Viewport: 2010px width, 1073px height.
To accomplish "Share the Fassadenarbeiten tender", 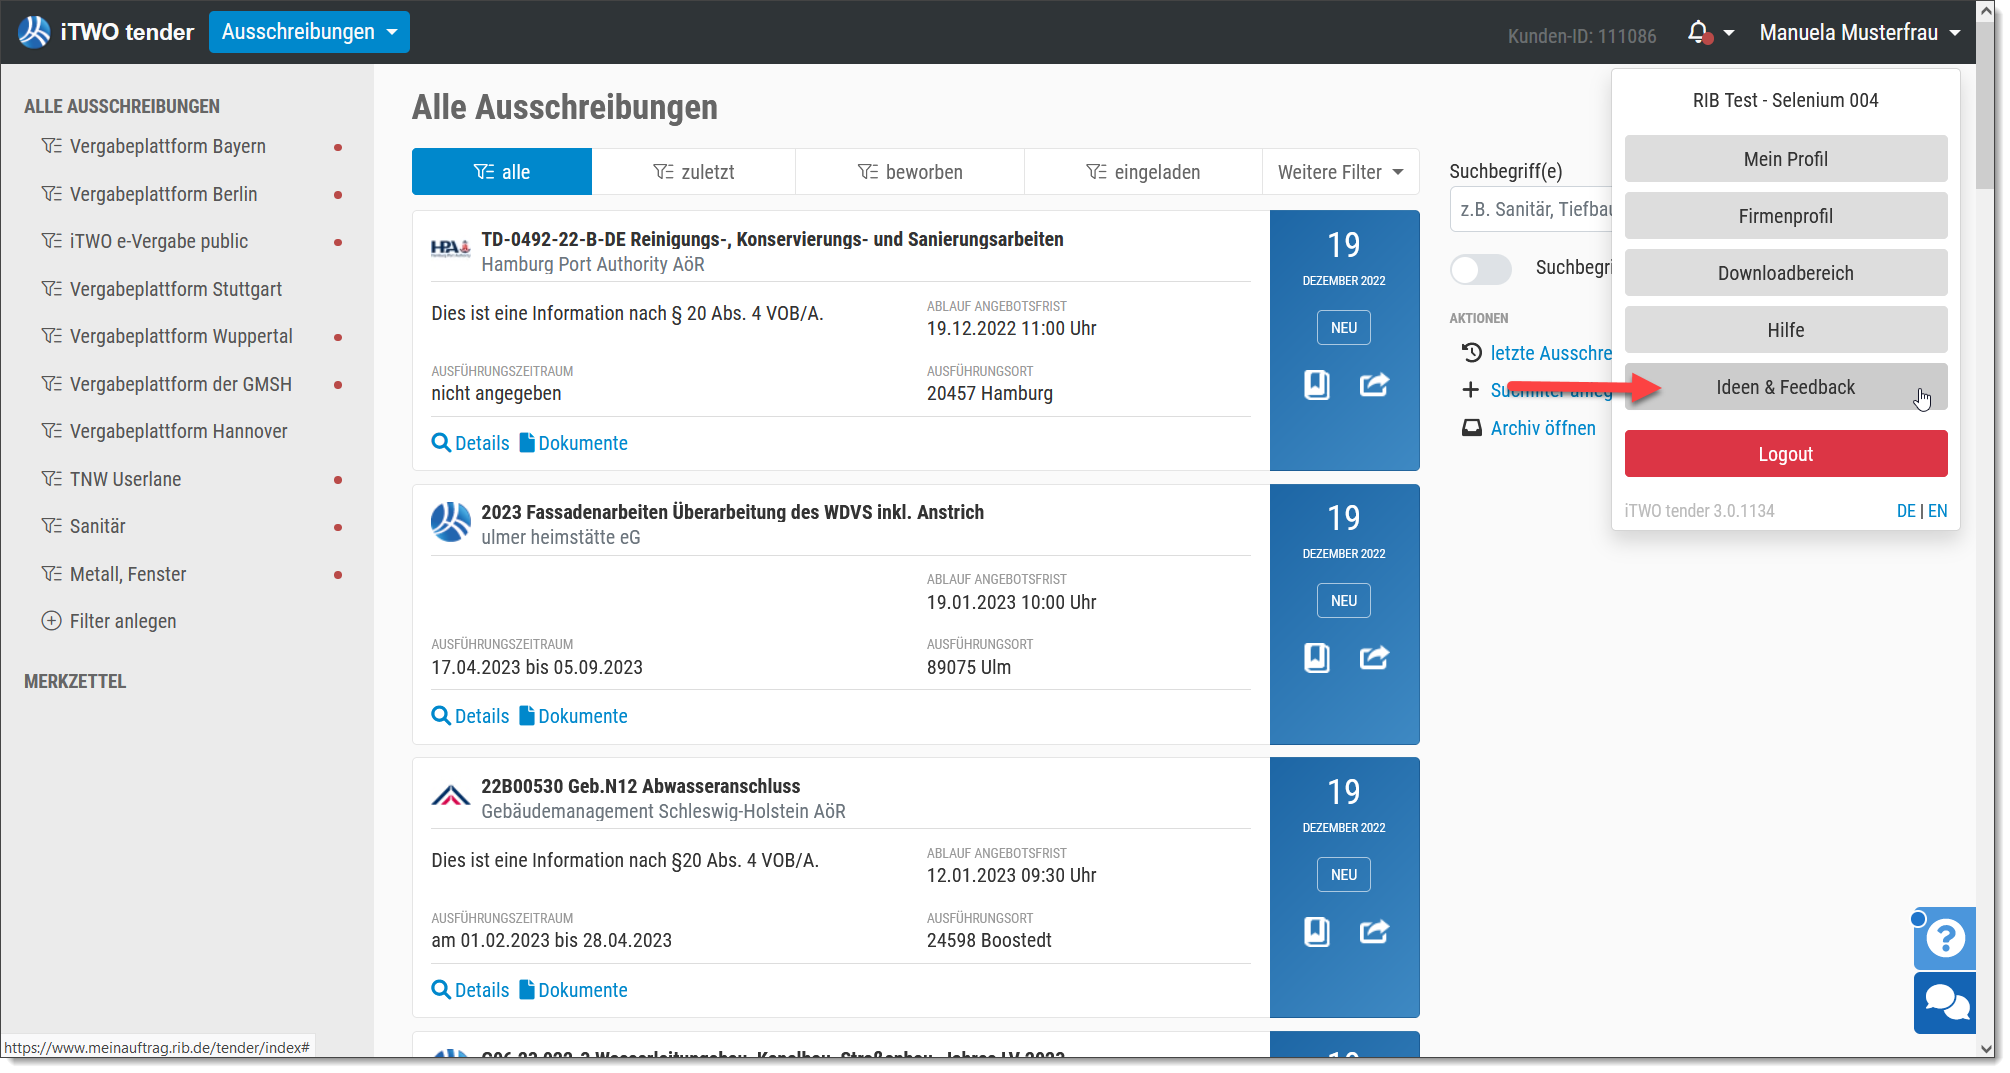I will 1374,658.
